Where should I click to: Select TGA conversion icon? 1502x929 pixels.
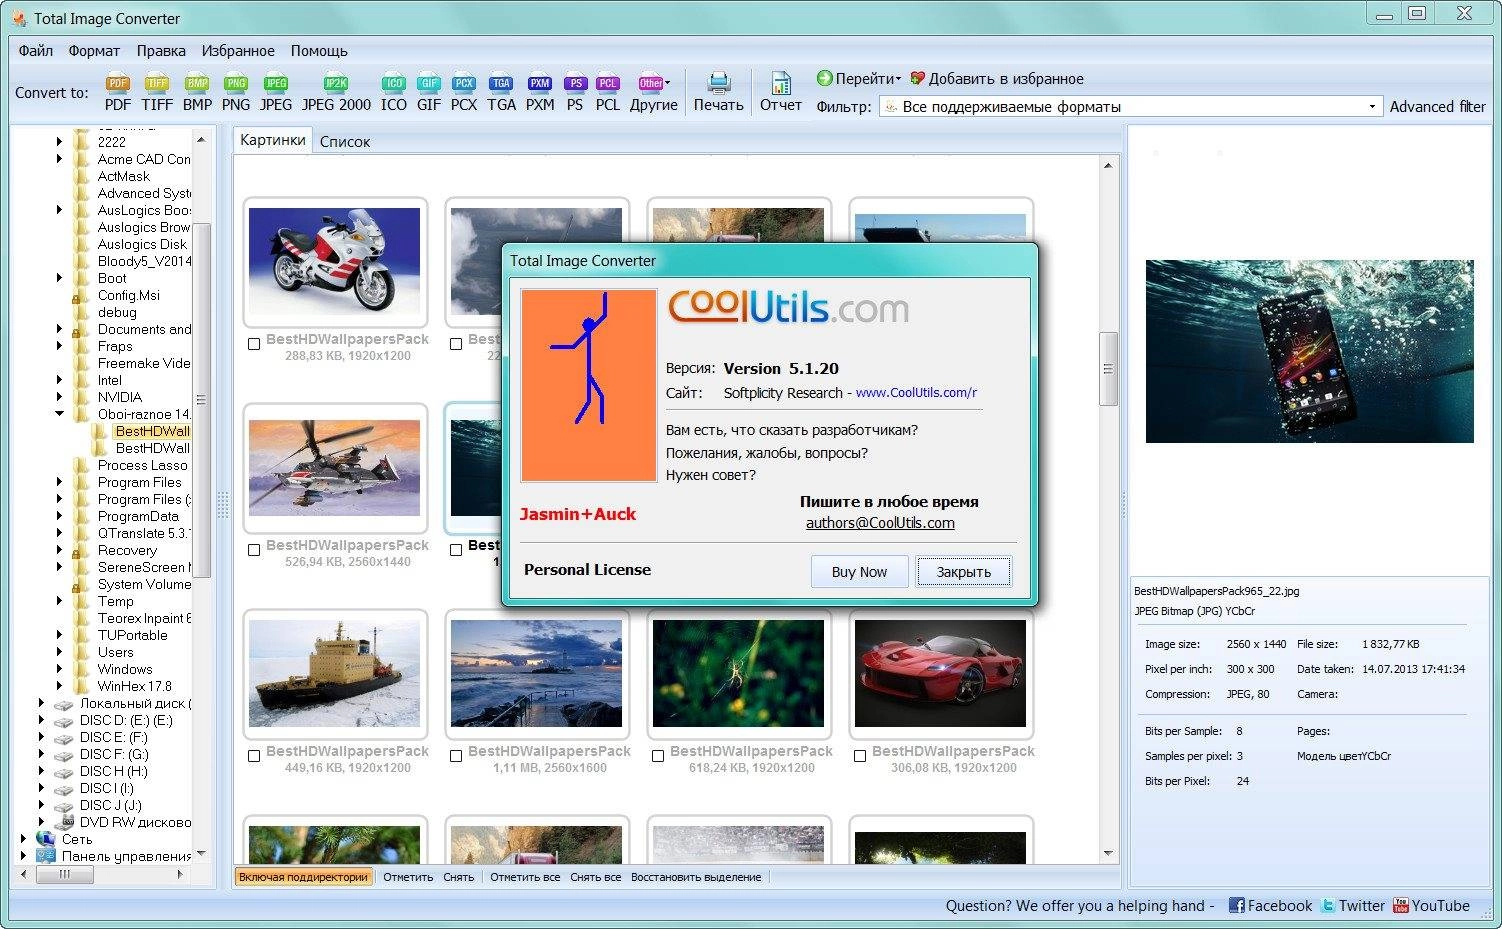pos(501,91)
